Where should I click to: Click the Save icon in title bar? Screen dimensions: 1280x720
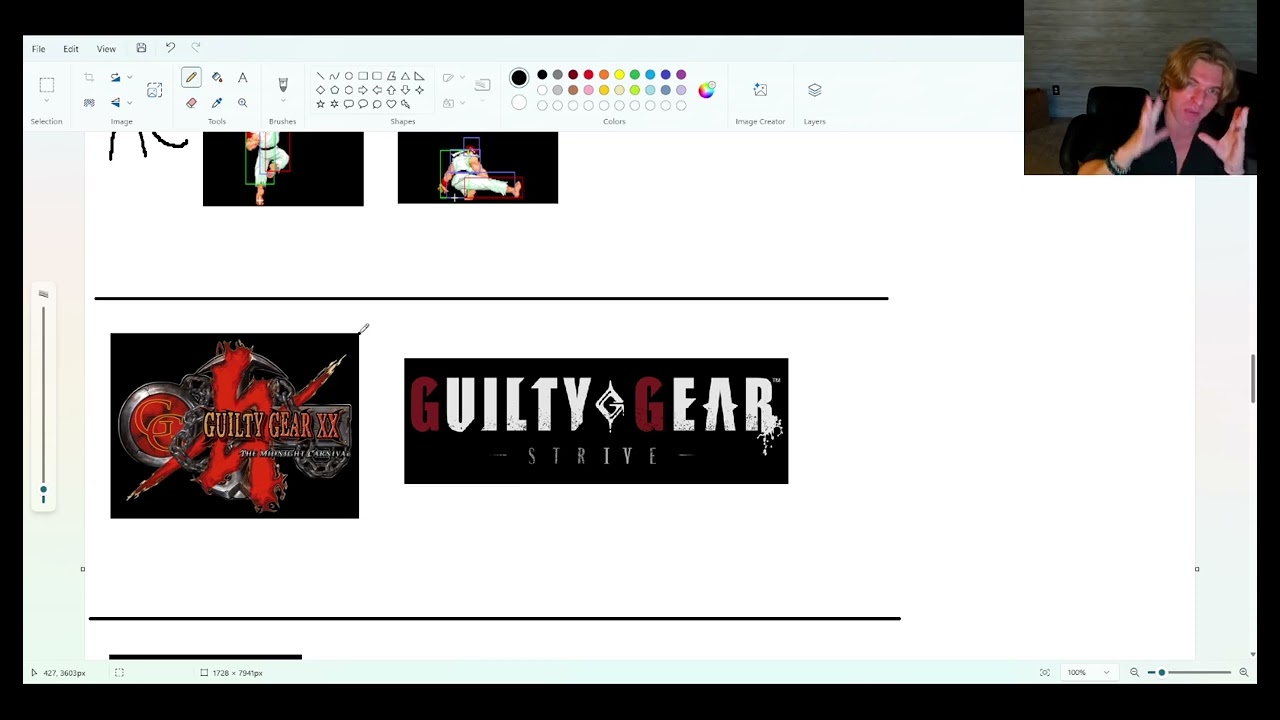[141, 48]
